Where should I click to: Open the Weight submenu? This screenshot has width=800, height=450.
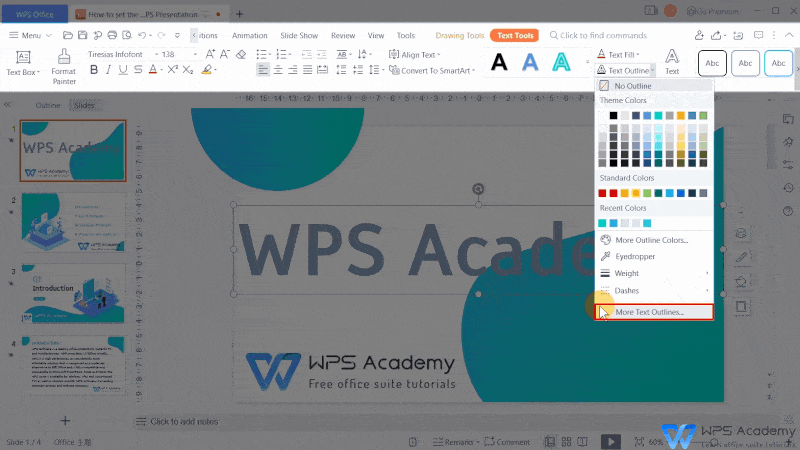coord(654,273)
